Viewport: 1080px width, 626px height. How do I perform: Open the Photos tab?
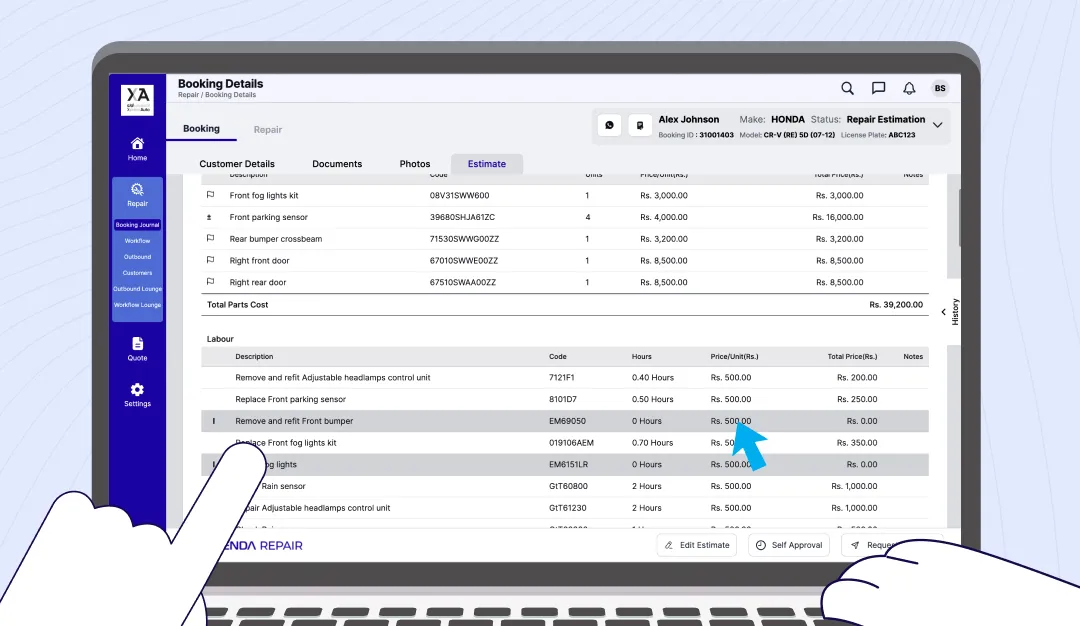tap(415, 164)
